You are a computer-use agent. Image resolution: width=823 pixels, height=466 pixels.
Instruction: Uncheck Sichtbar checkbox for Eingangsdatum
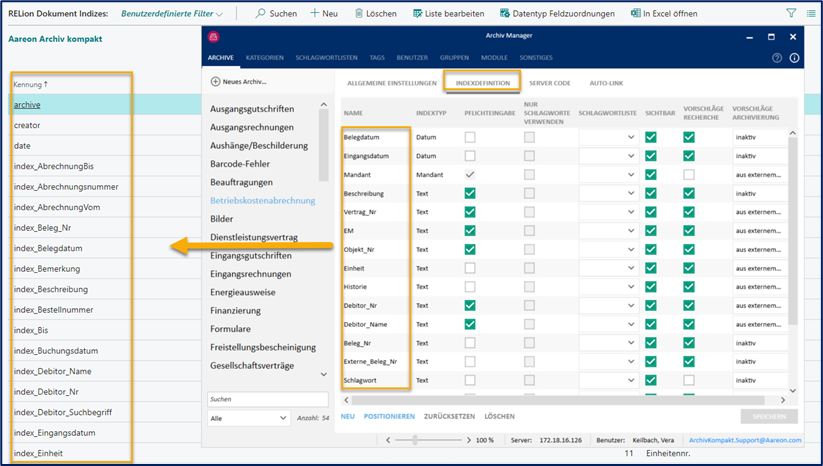[651, 156]
